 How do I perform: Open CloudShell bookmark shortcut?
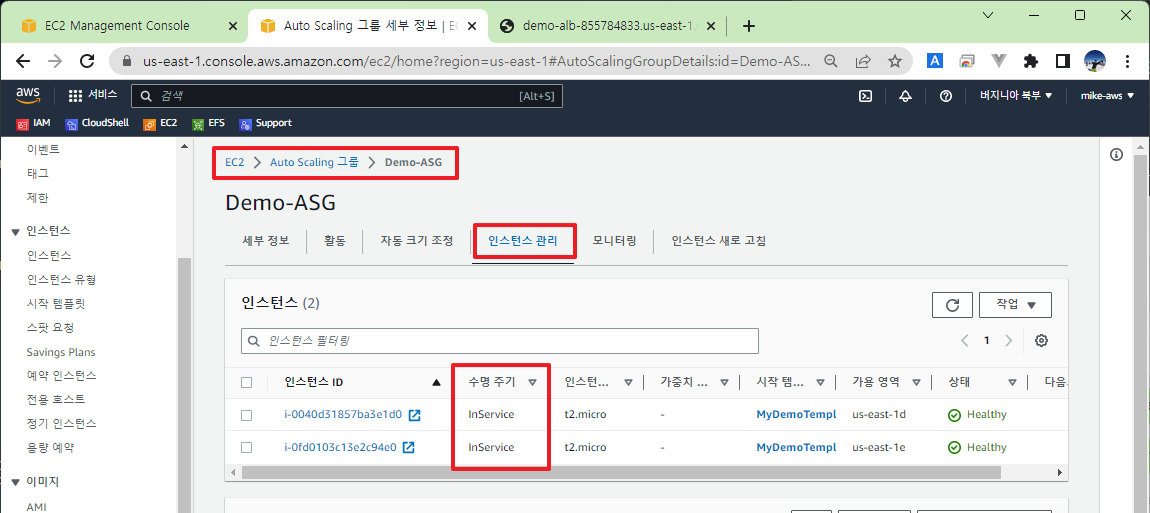coord(97,123)
